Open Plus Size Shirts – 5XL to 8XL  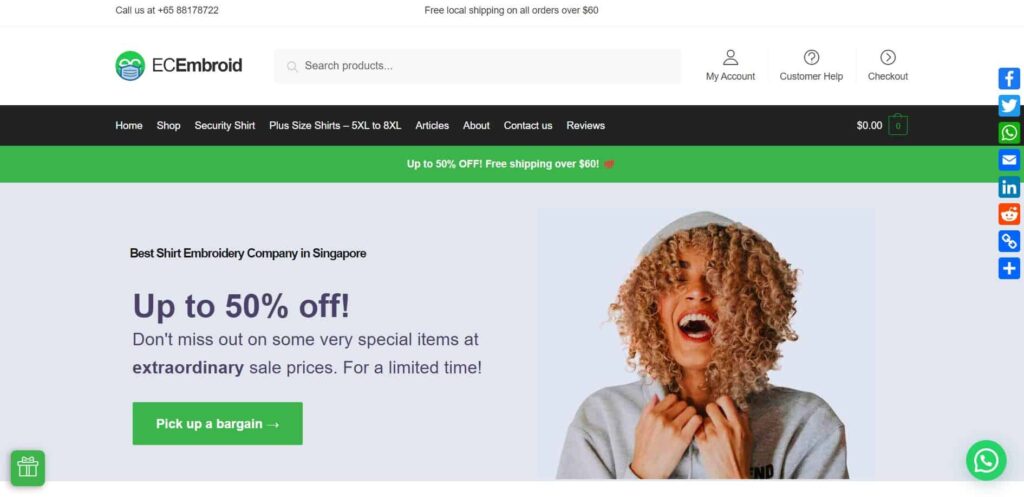click(x=335, y=125)
